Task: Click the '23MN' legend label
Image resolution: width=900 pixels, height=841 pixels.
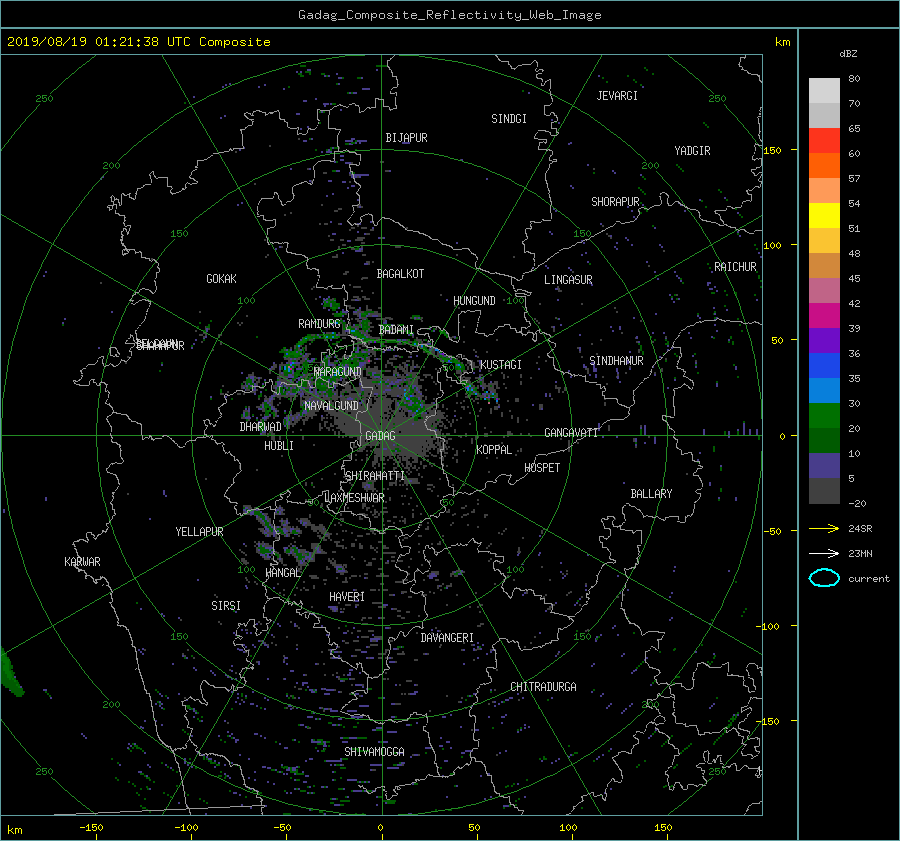Action: pyautogui.click(x=860, y=553)
